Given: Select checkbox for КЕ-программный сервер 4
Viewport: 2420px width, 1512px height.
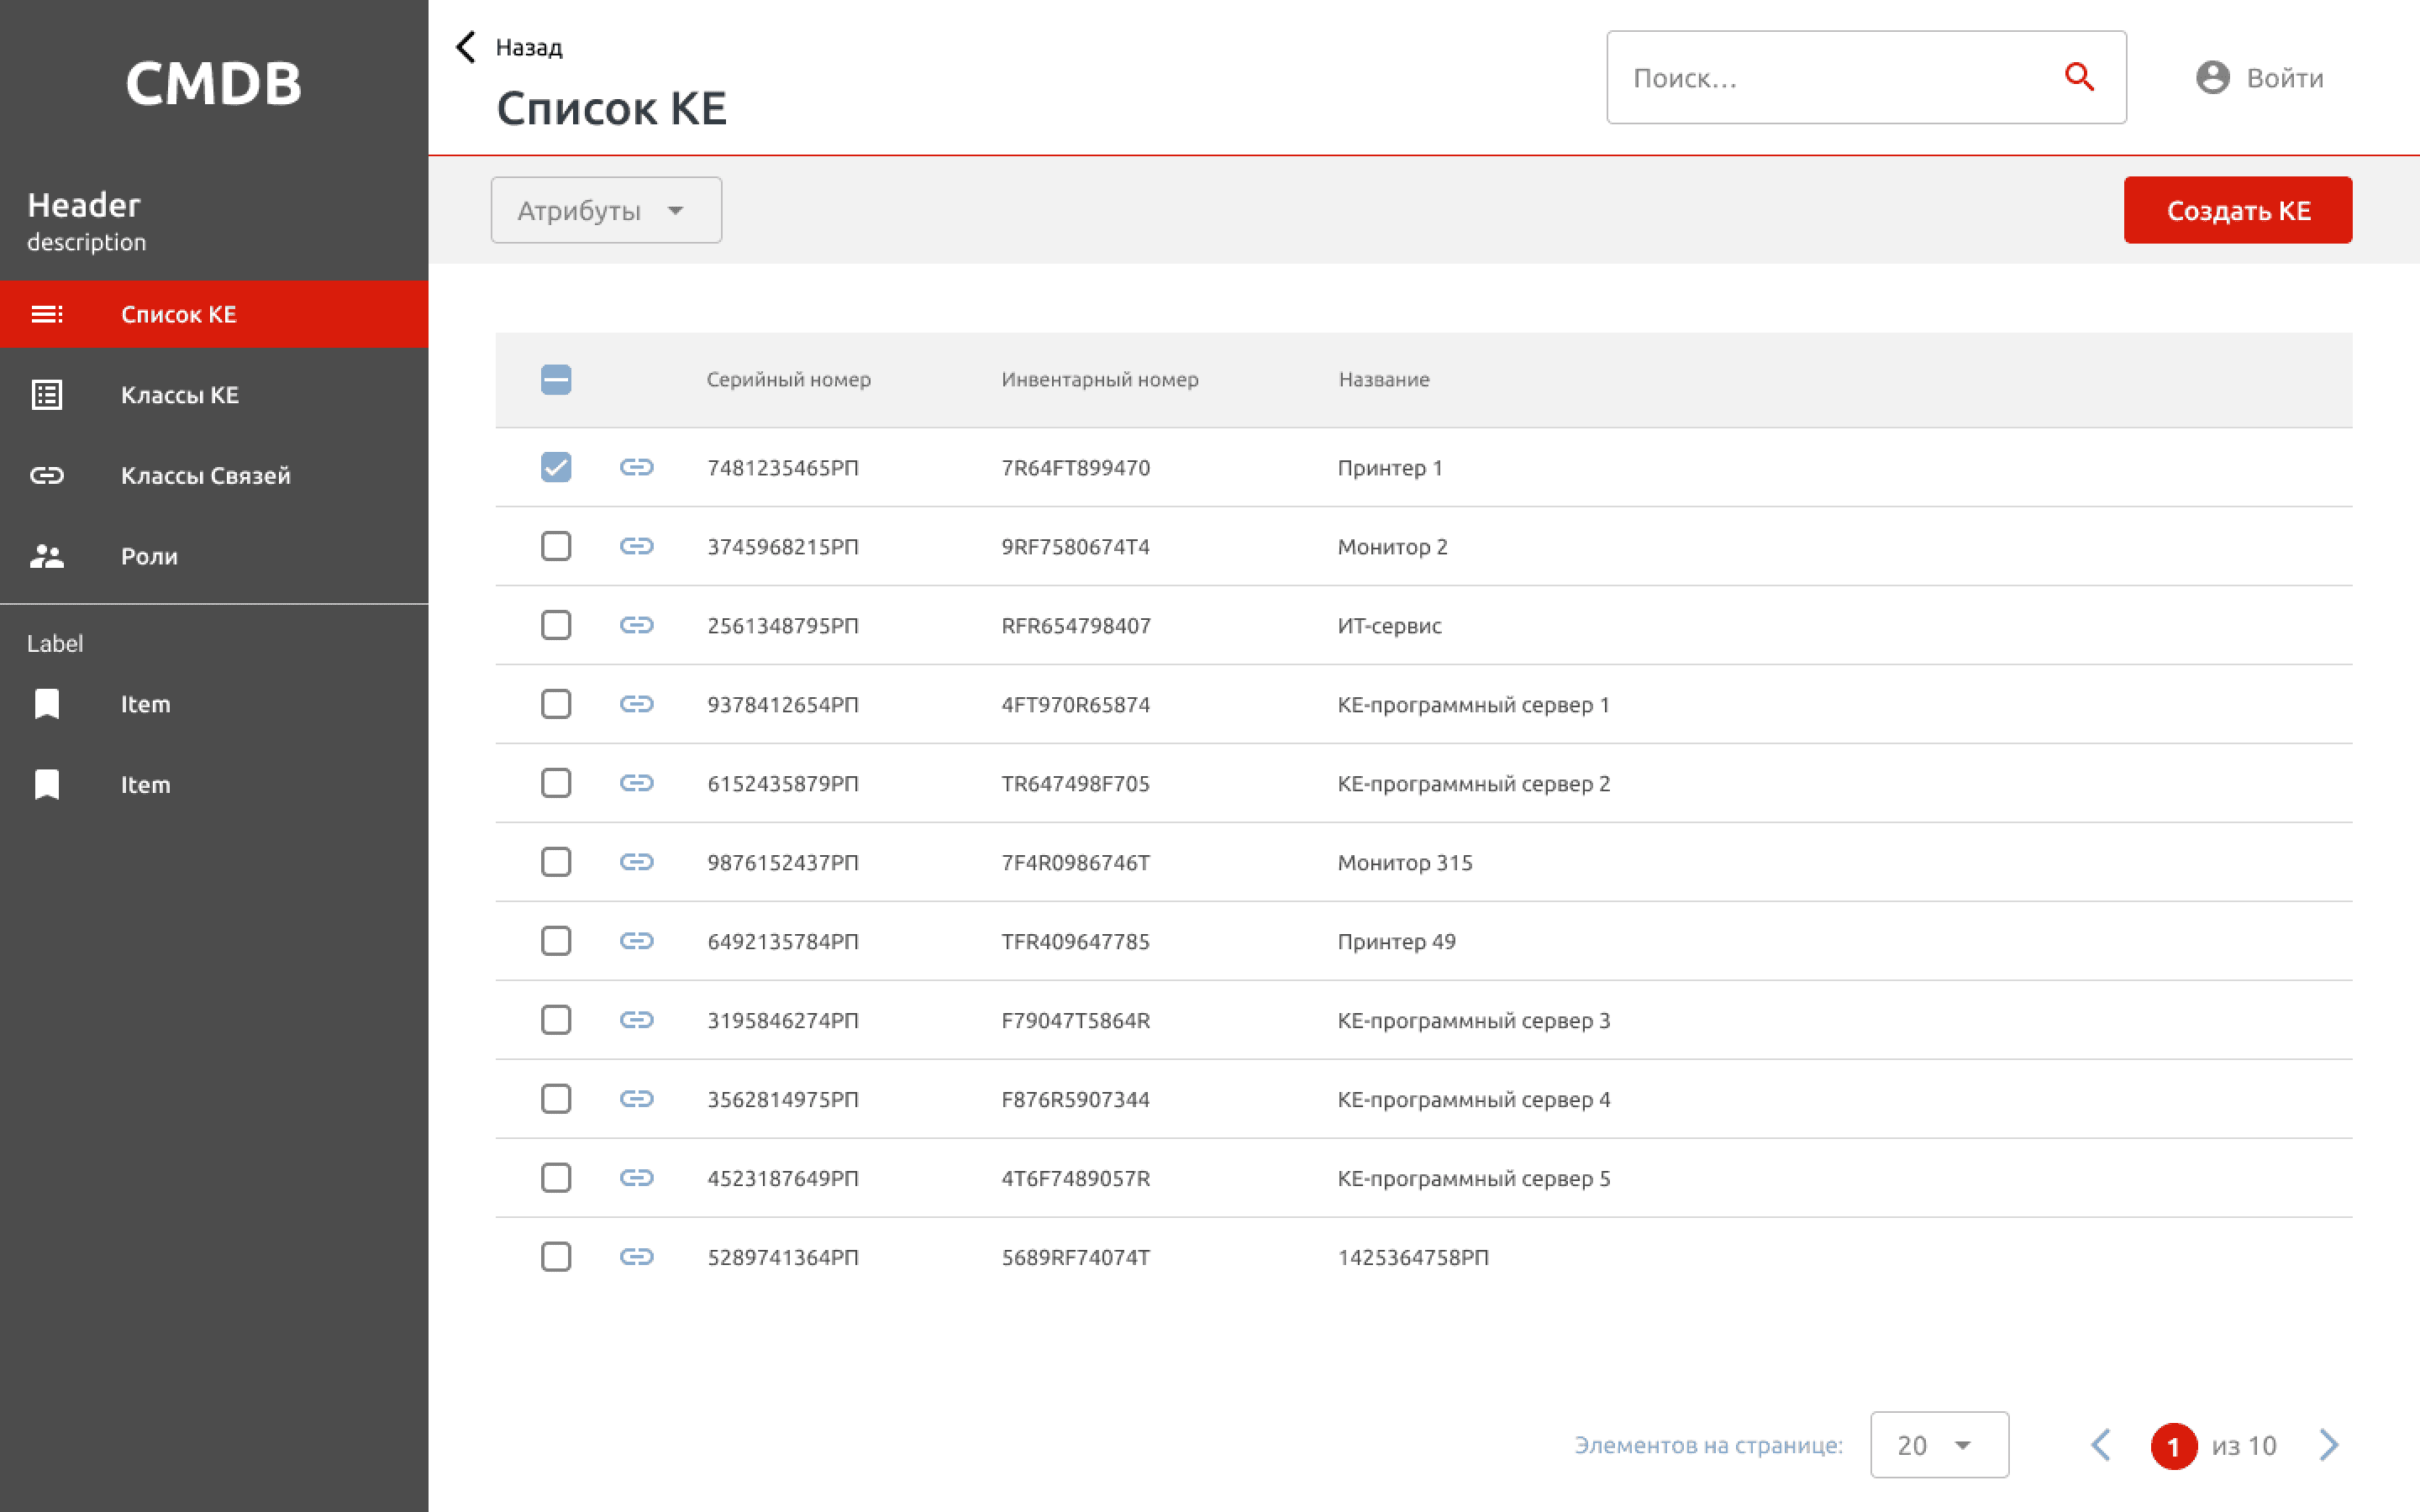Looking at the screenshot, I should tap(556, 1099).
